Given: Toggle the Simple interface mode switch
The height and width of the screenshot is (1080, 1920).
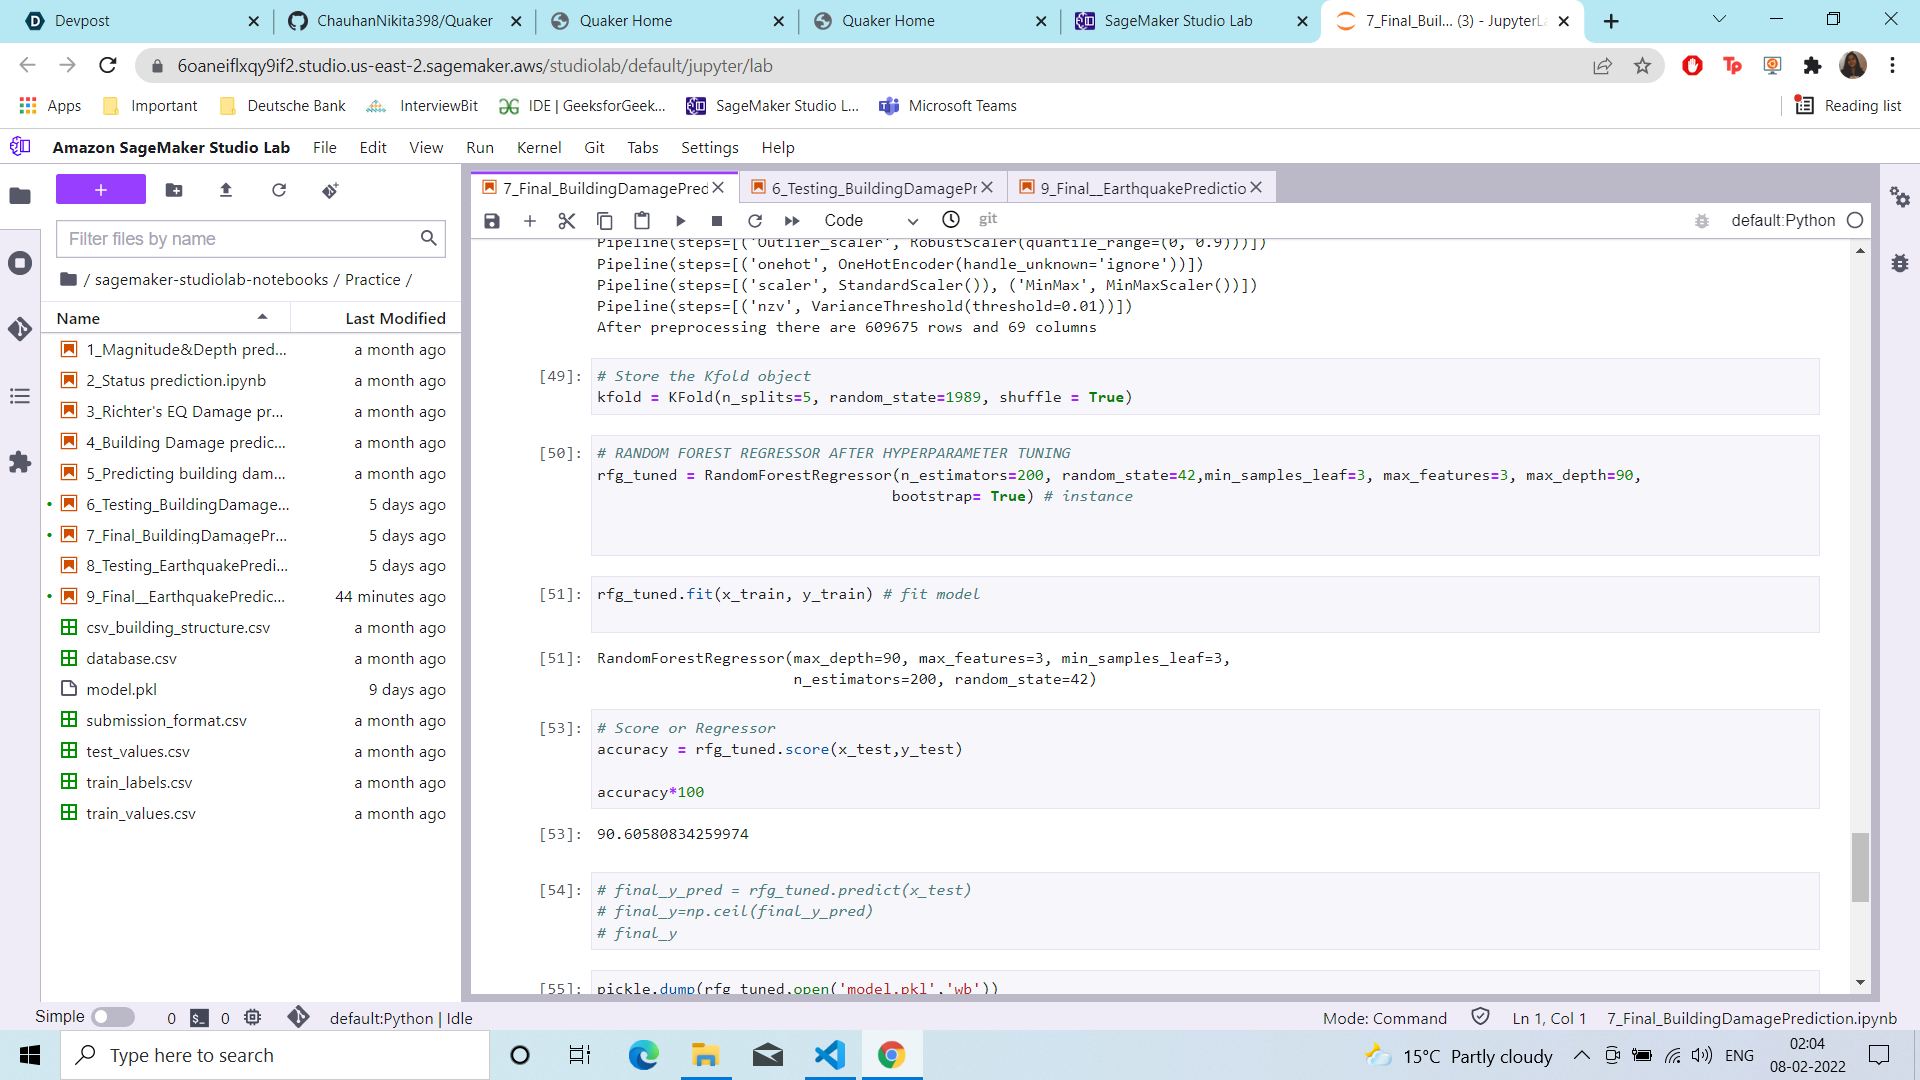Looking at the screenshot, I should [113, 1017].
